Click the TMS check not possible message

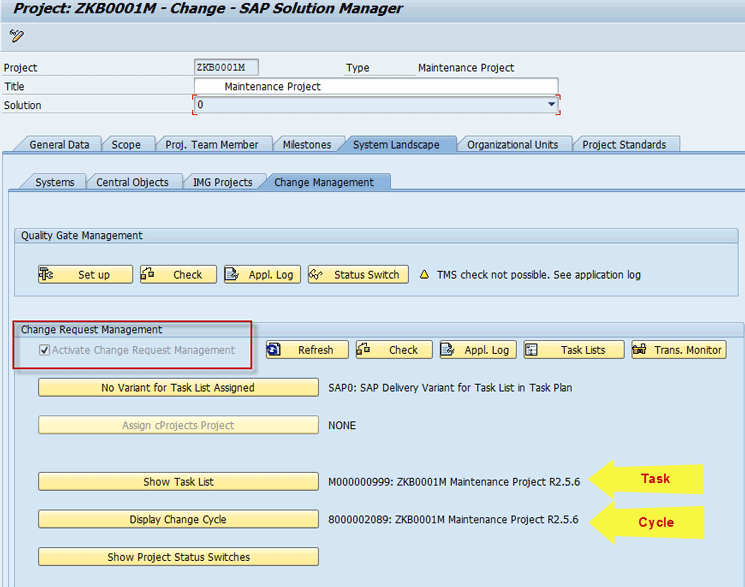(x=538, y=274)
